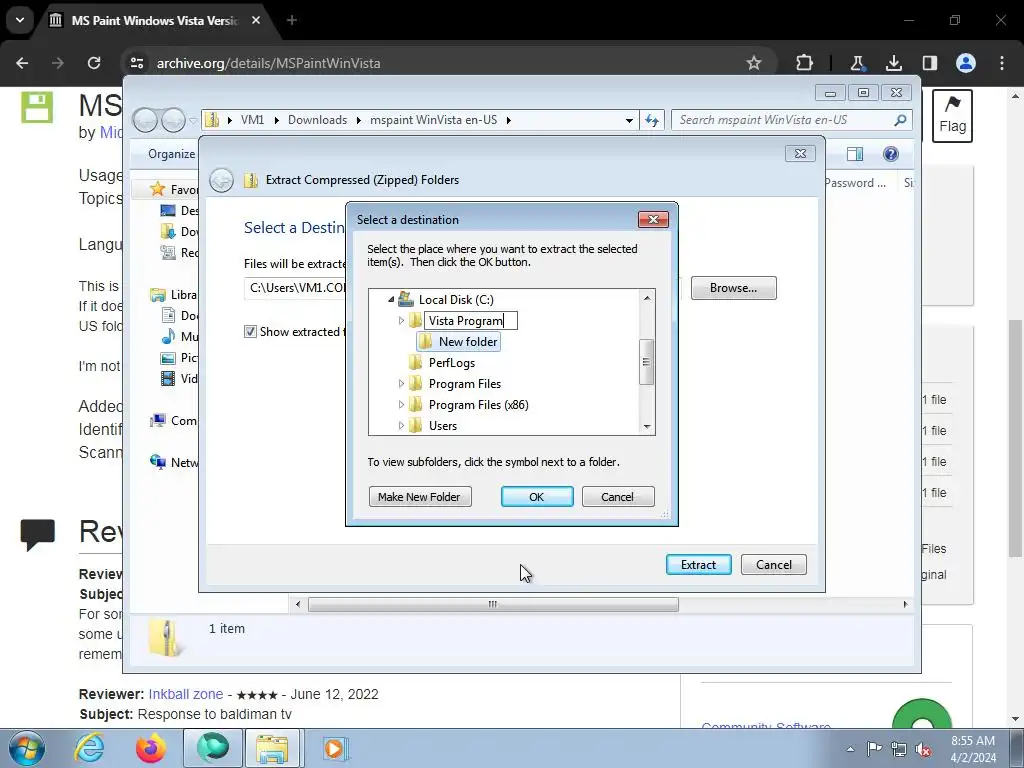Cancel the Select a destination dialog
Image resolution: width=1024 pixels, height=768 pixels.
(617, 497)
